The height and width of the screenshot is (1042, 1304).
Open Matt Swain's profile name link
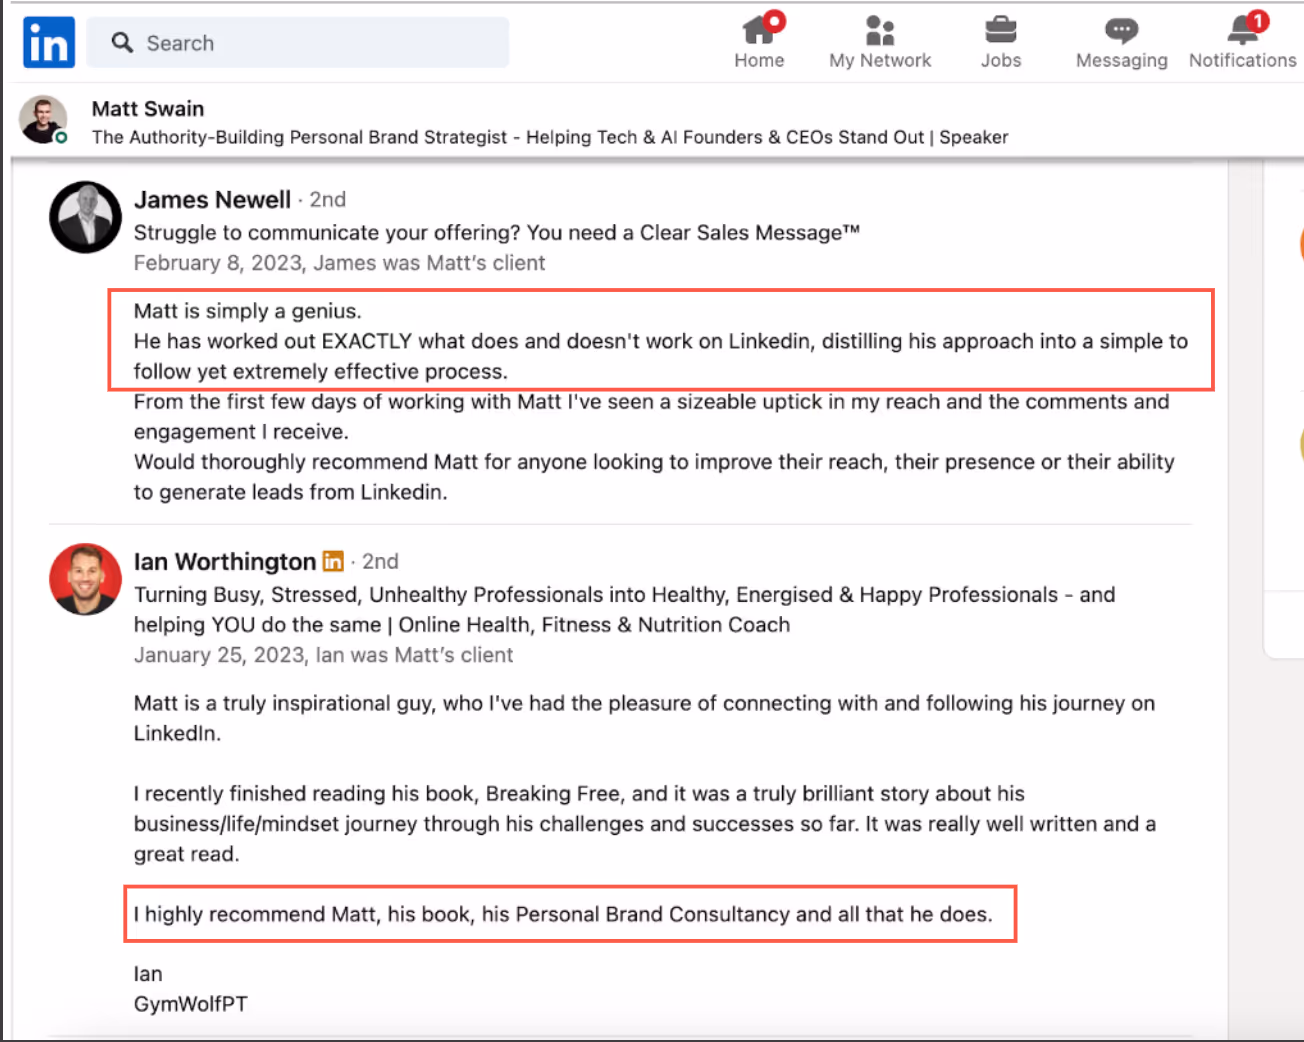tap(147, 108)
